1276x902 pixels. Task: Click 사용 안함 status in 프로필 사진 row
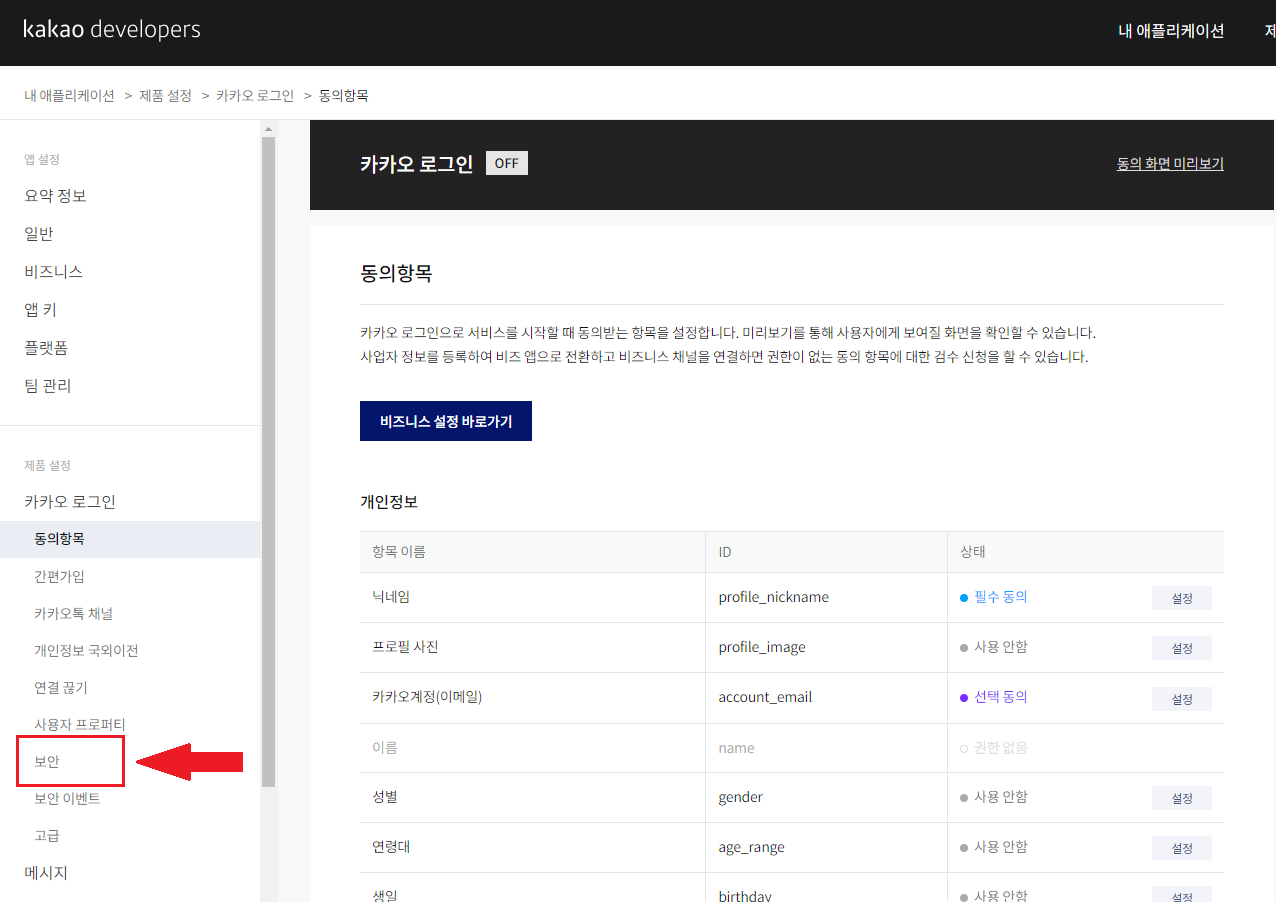click(x=1001, y=647)
